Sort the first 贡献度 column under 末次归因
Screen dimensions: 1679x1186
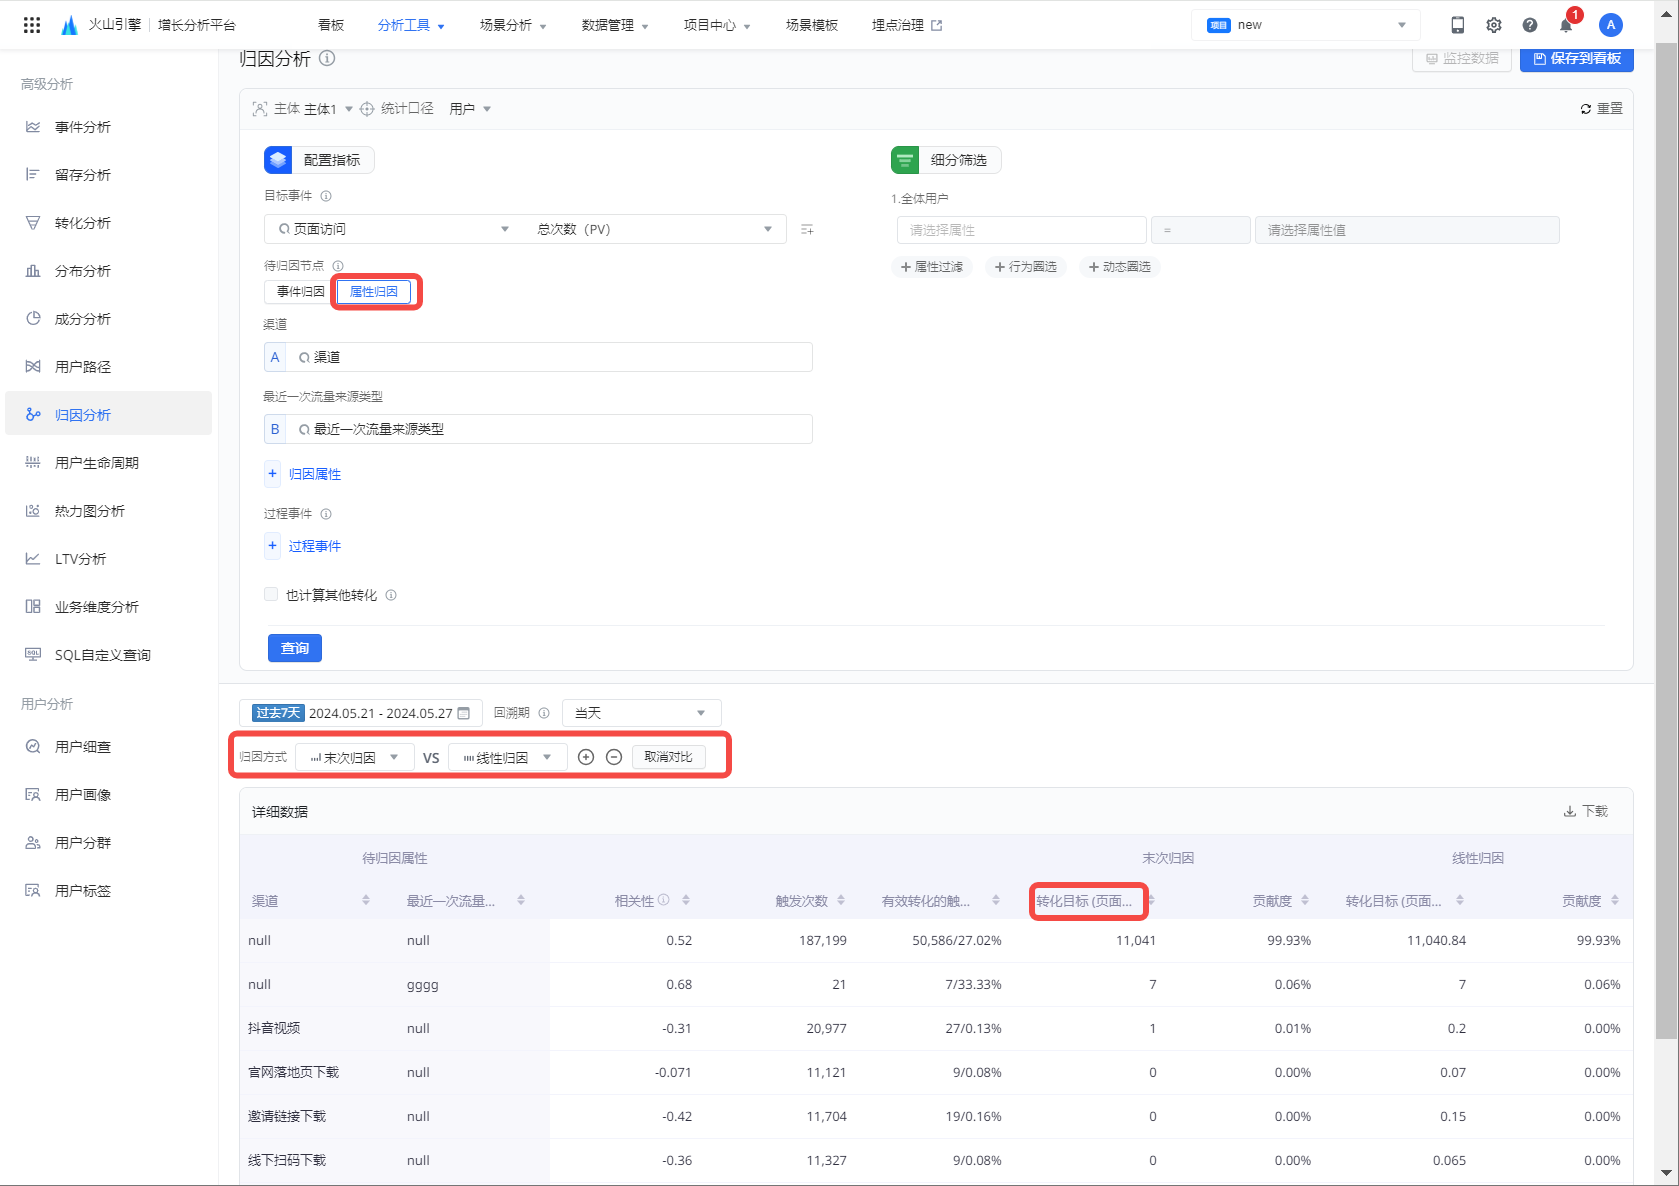point(1305,901)
